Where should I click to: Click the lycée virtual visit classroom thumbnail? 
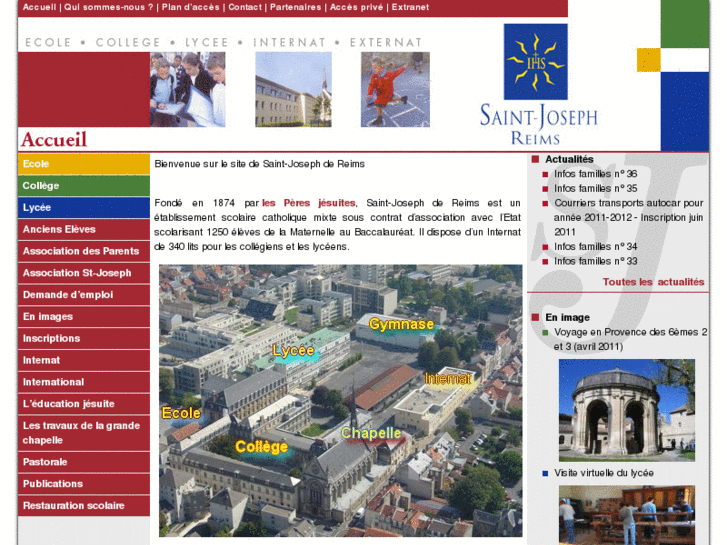point(627,515)
